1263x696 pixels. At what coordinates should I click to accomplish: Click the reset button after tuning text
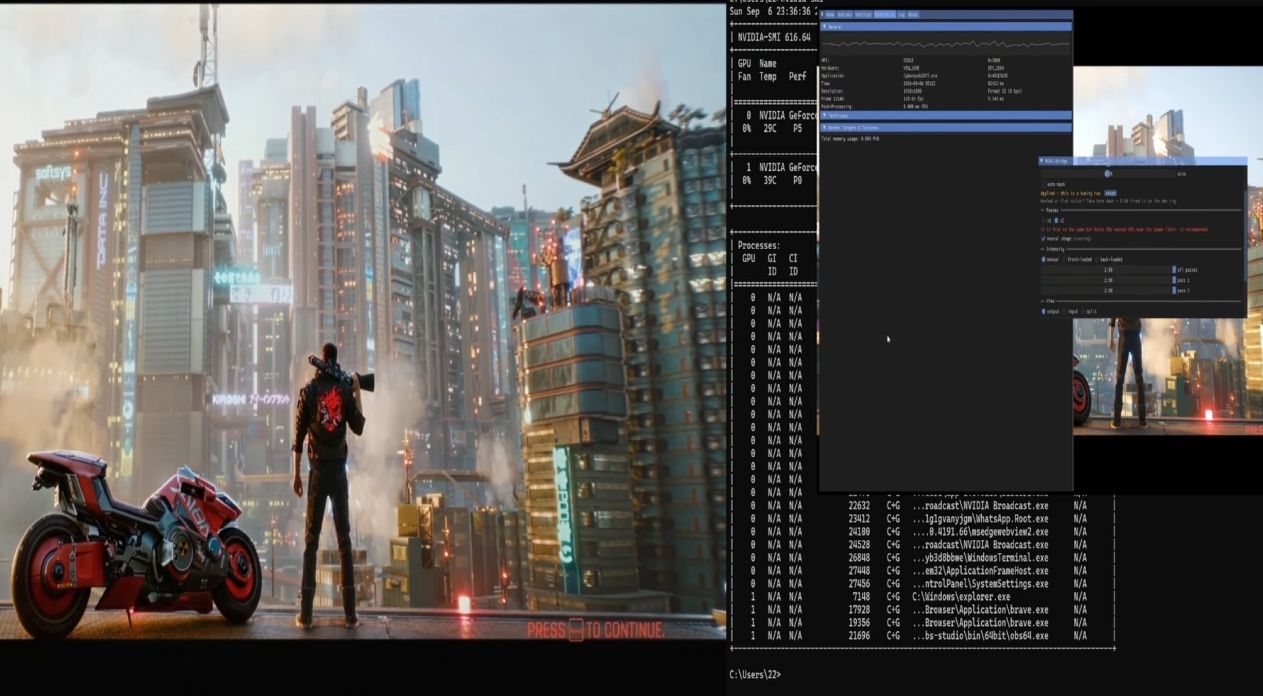tap(1110, 193)
